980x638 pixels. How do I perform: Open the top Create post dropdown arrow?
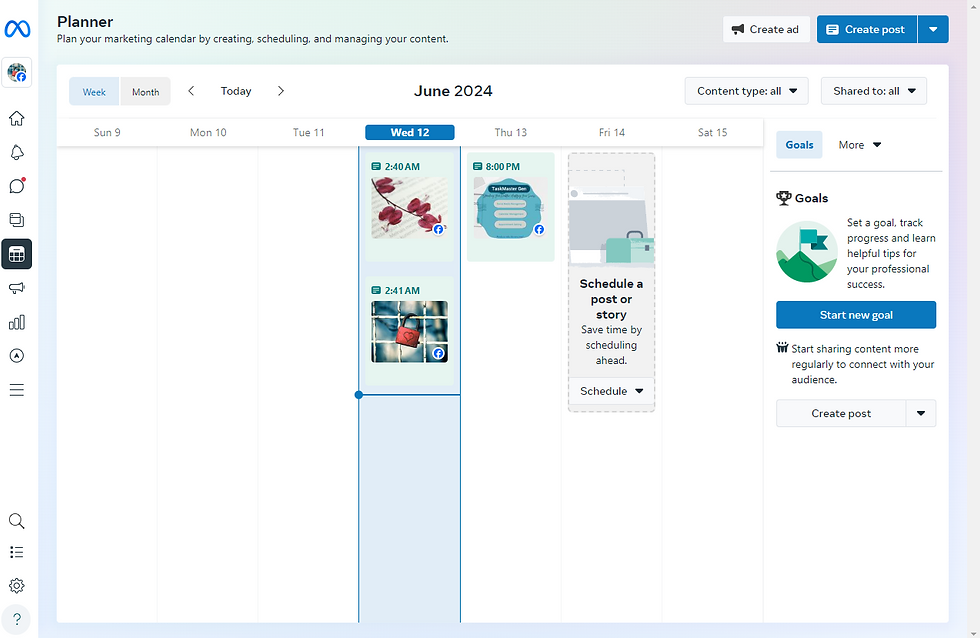[933, 29]
